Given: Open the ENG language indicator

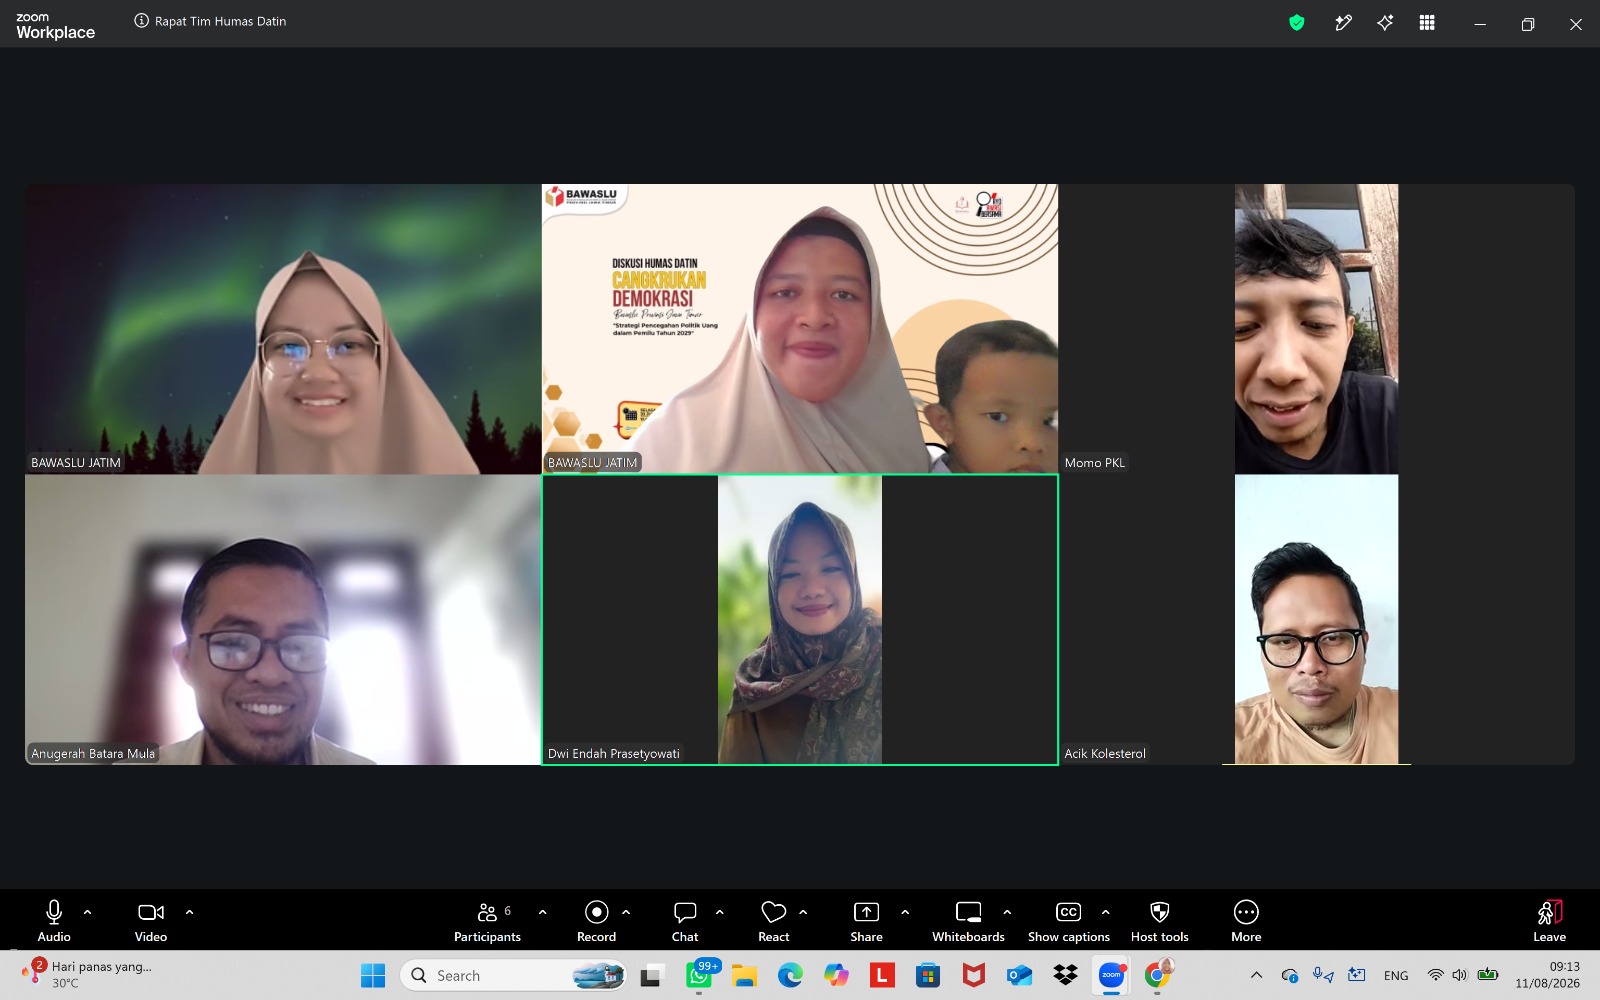Looking at the screenshot, I should coord(1396,975).
